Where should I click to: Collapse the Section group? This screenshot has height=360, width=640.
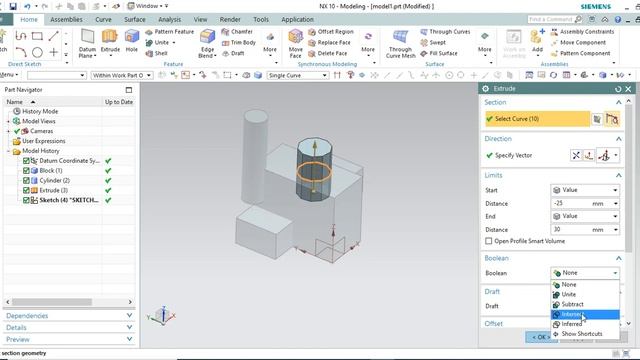click(x=618, y=102)
